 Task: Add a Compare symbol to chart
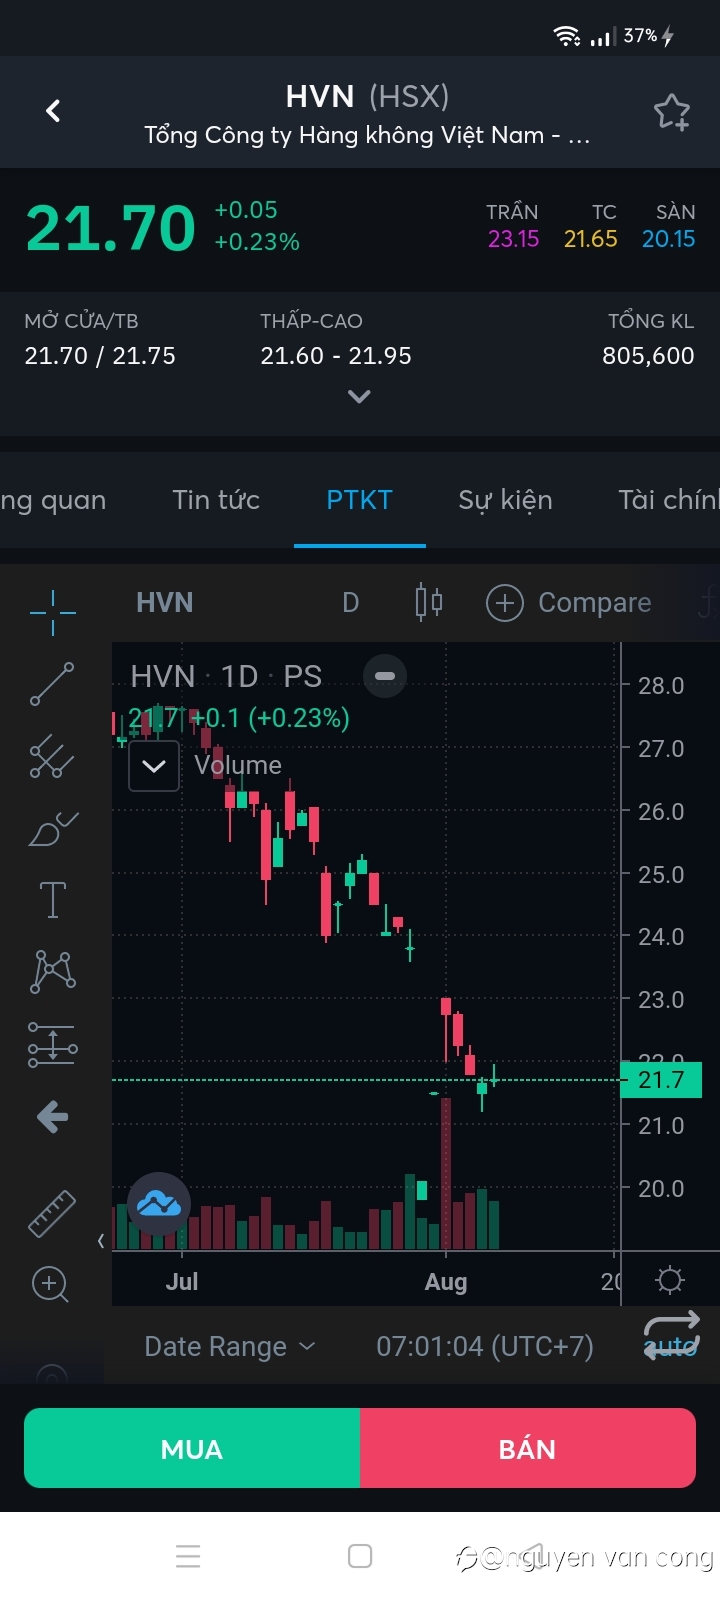click(x=568, y=603)
